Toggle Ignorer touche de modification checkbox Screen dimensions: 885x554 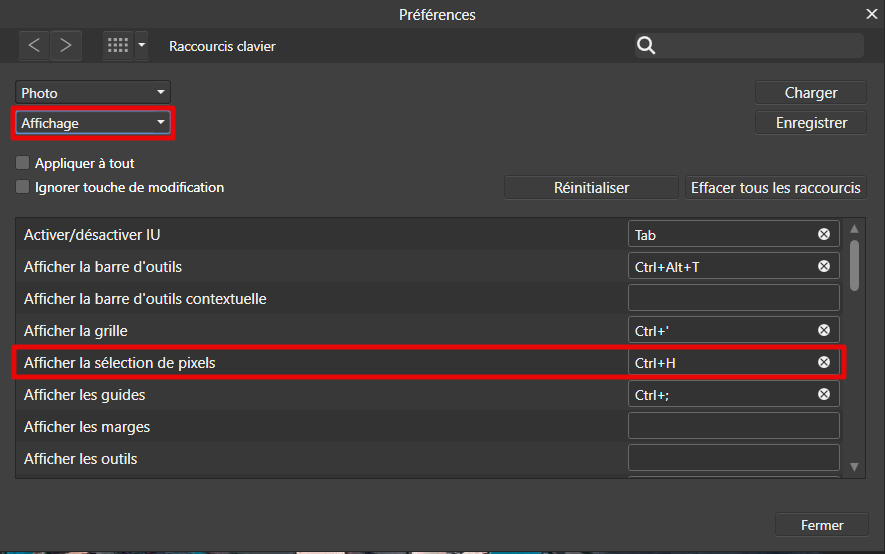click(x=23, y=187)
